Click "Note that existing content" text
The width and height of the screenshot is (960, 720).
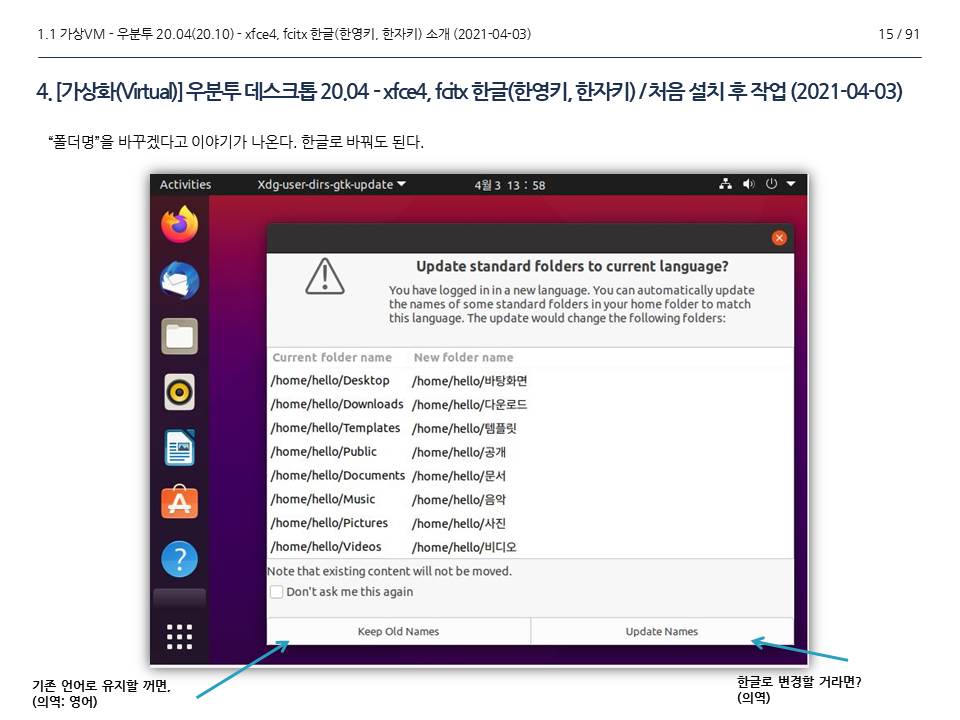pos(389,571)
